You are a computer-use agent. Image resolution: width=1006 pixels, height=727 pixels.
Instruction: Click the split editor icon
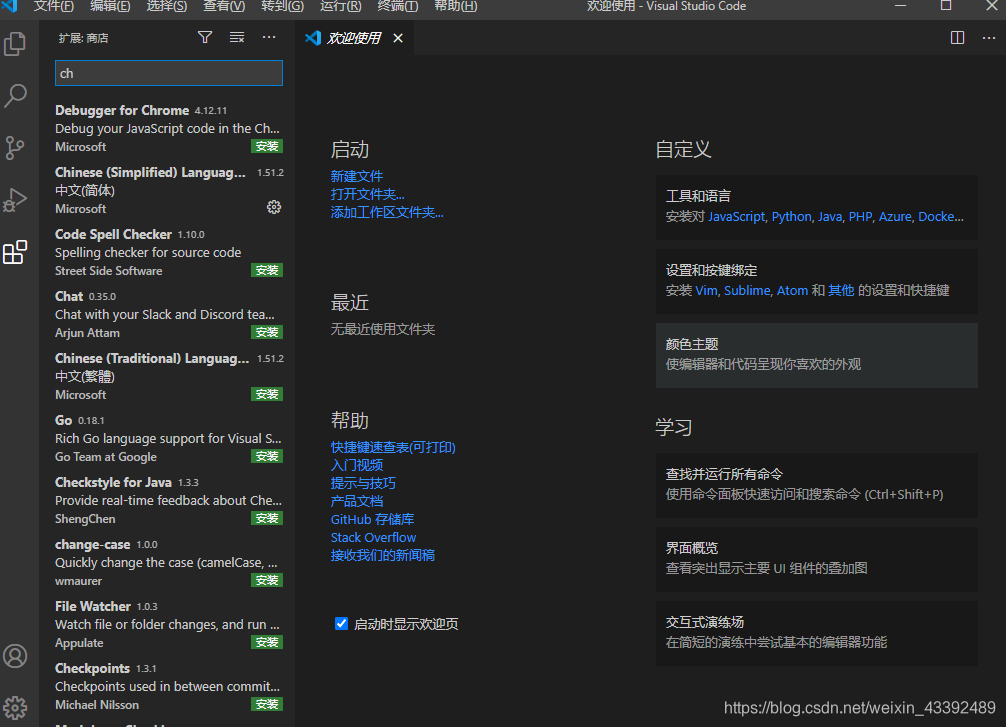click(x=957, y=37)
